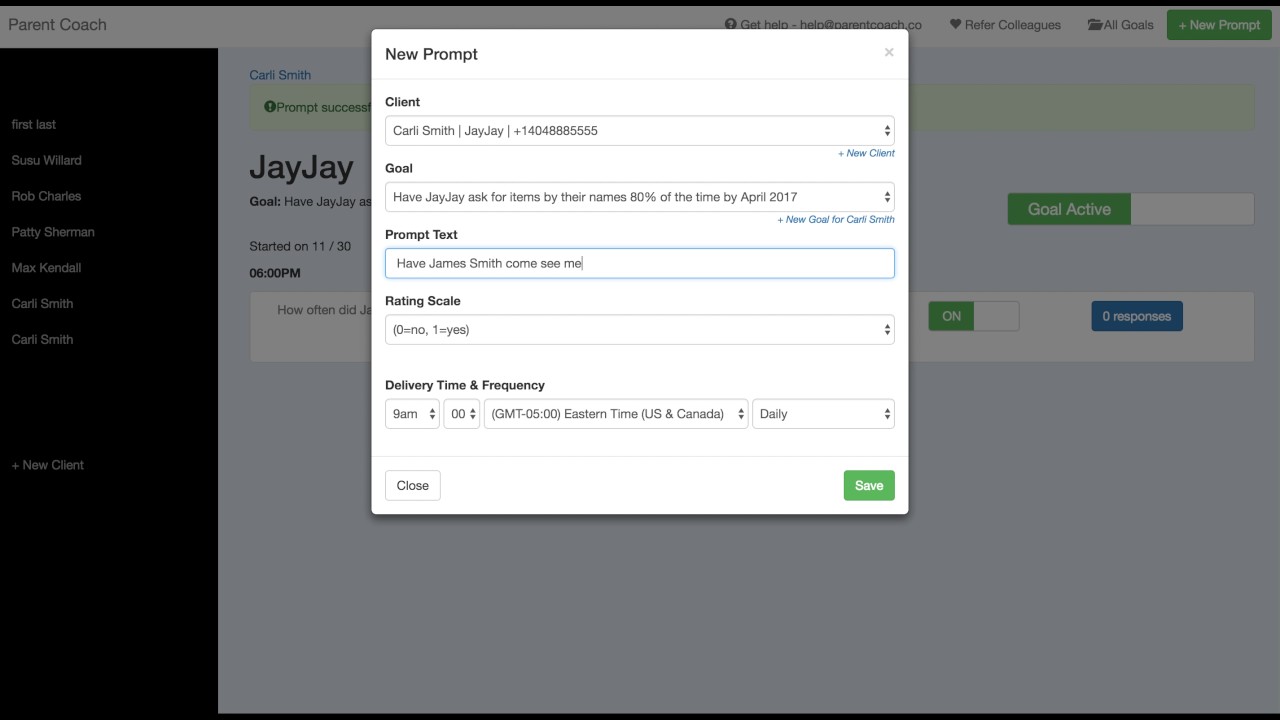Toggle the prompt ON switch

point(974,316)
